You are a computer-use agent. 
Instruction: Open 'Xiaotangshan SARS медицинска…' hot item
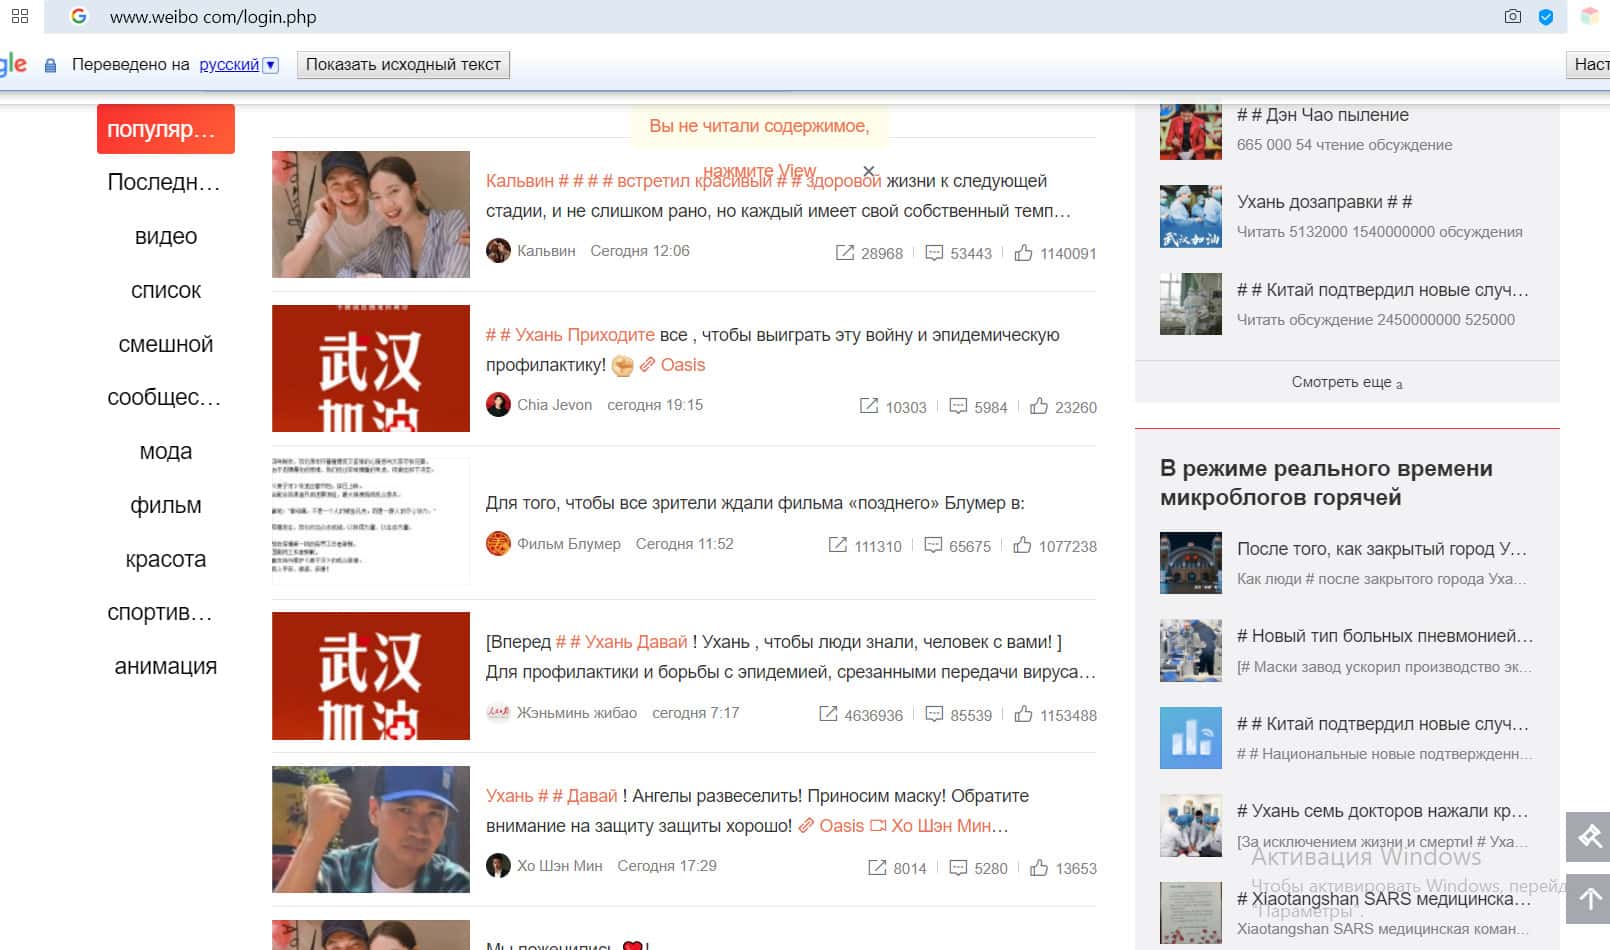coord(1383,899)
